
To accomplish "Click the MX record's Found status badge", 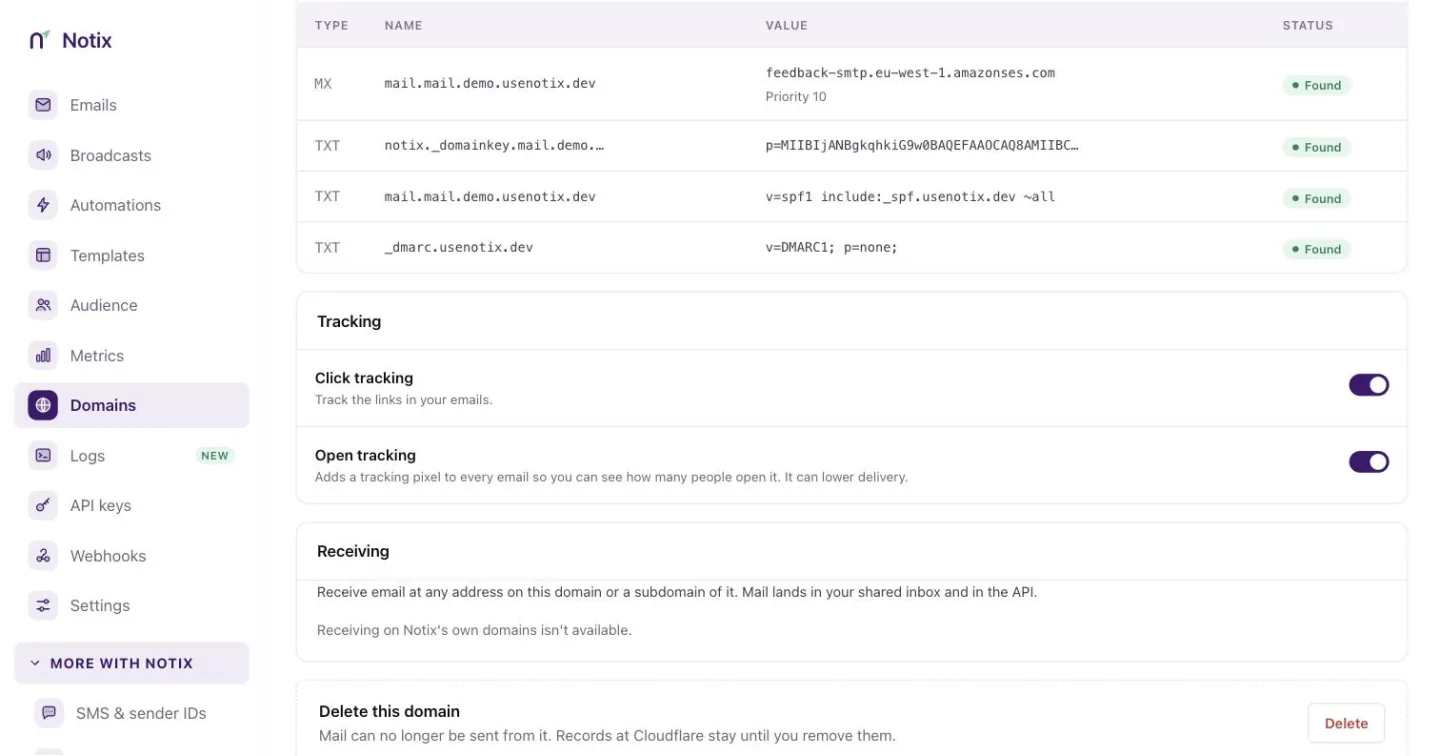I will 1316,85.
